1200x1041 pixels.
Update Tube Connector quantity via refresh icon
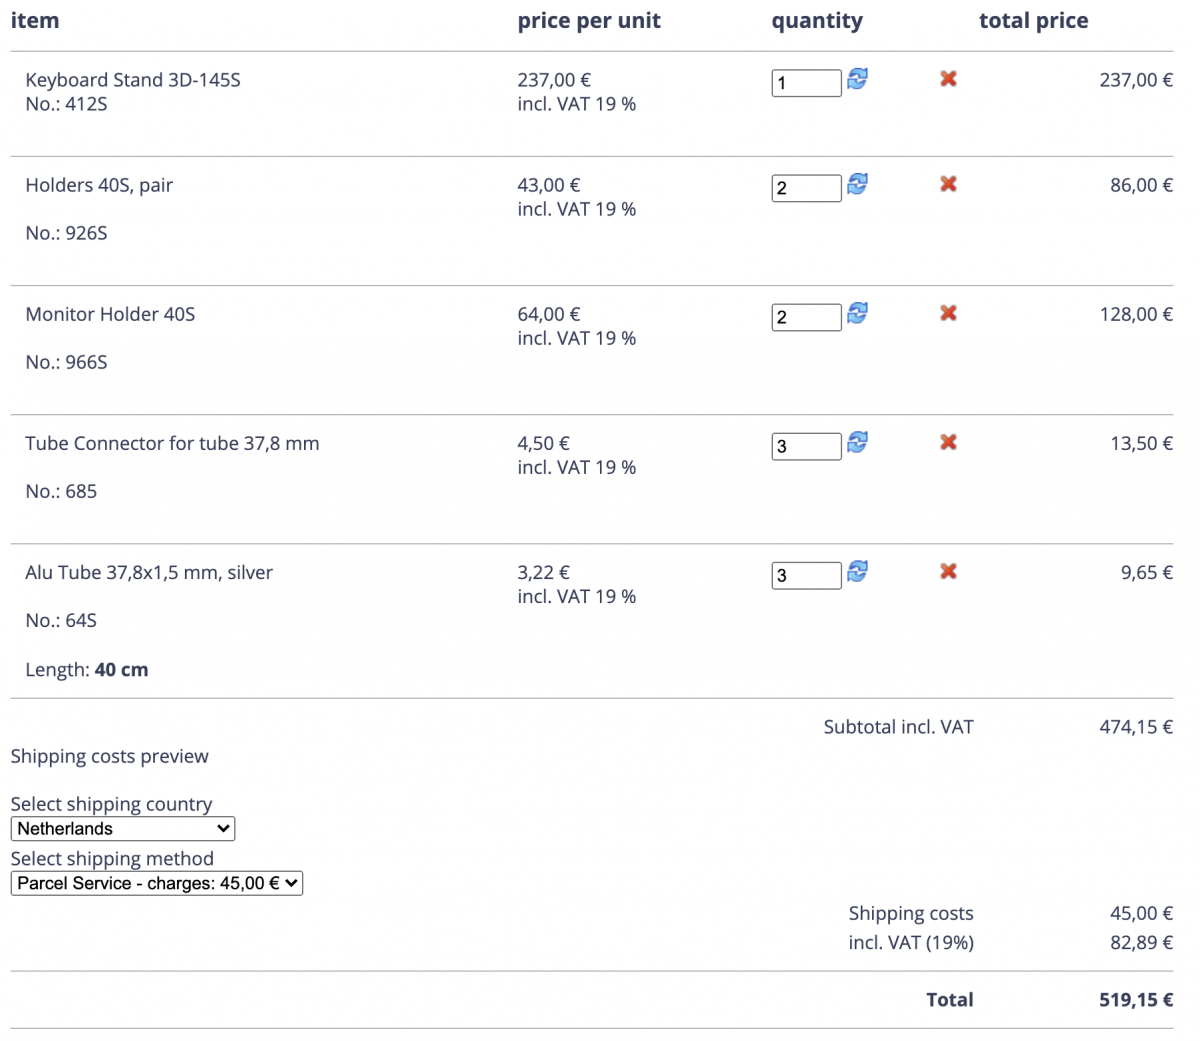857,441
